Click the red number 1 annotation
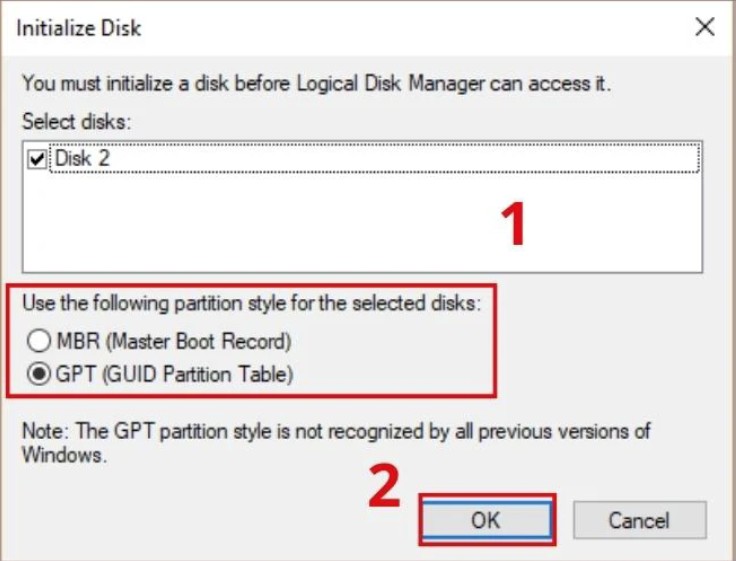This screenshot has height=561, width=736. point(512,222)
